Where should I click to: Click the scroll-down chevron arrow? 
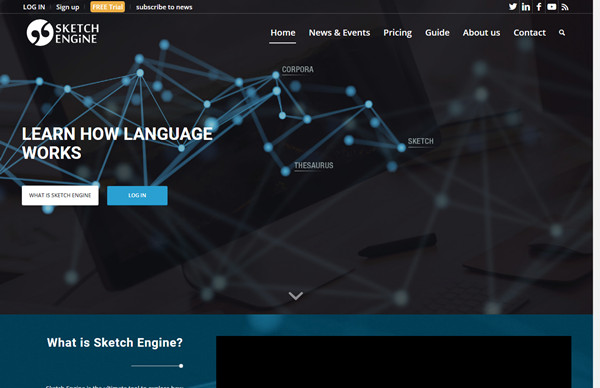click(x=296, y=295)
